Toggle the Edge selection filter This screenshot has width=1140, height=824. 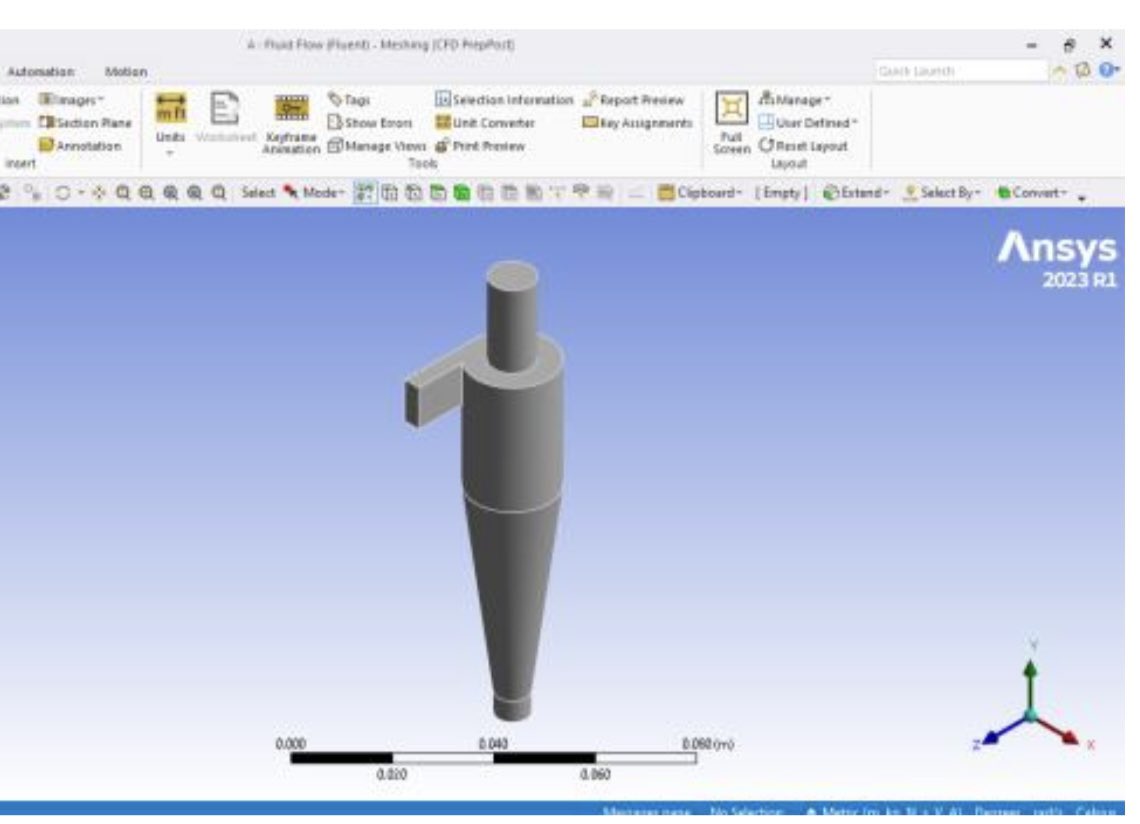coord(414,192)
